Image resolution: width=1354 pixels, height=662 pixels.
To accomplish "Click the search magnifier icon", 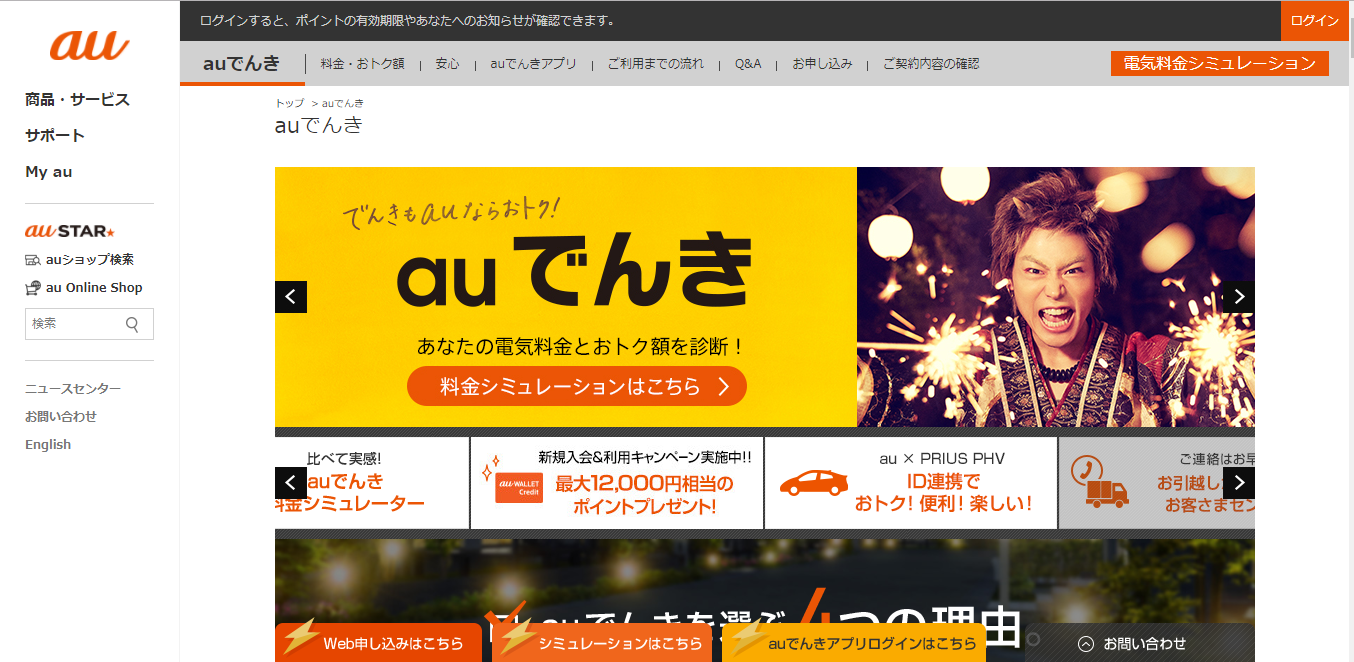I will pyautogui.click(x=132, y=324).
